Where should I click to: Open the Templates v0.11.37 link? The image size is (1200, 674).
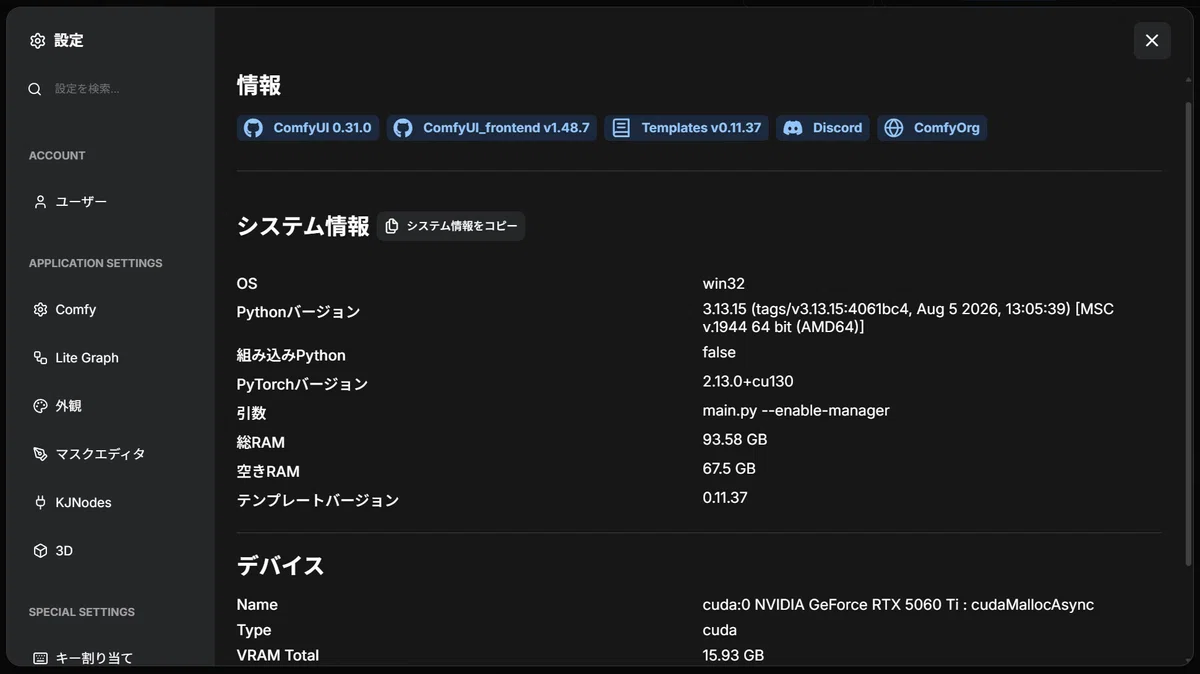(686, 128)
